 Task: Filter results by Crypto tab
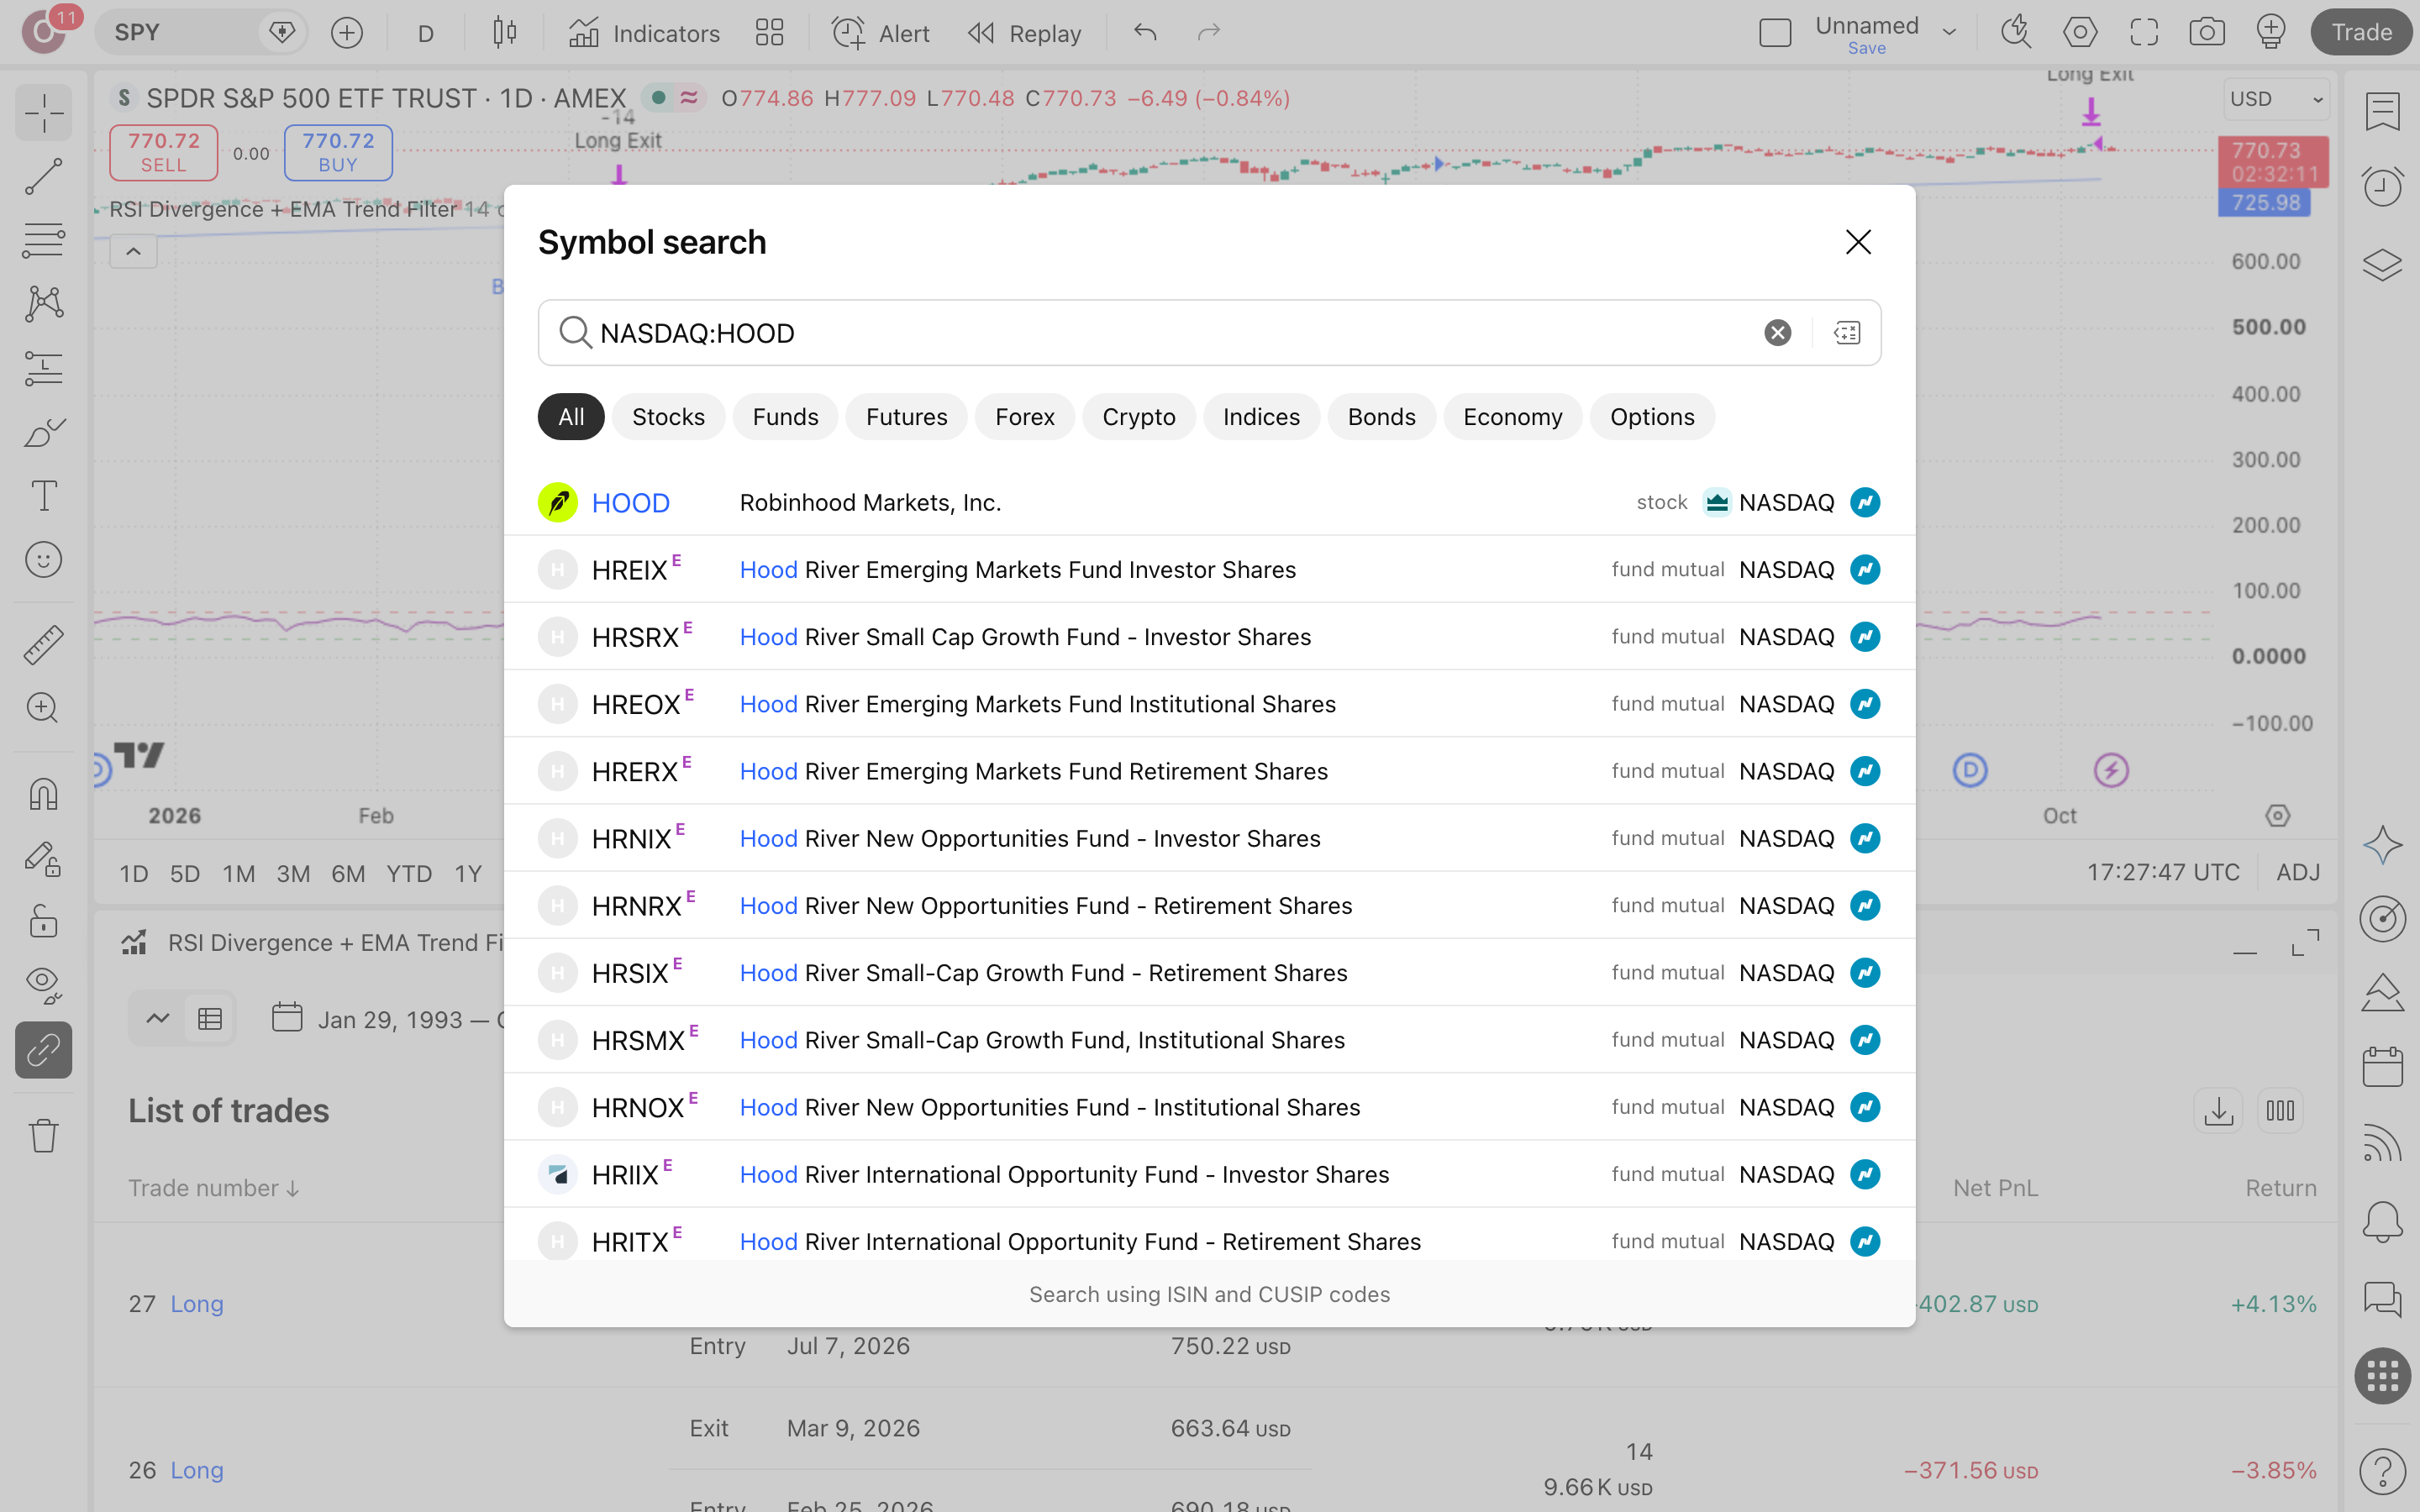point(1138,417)
